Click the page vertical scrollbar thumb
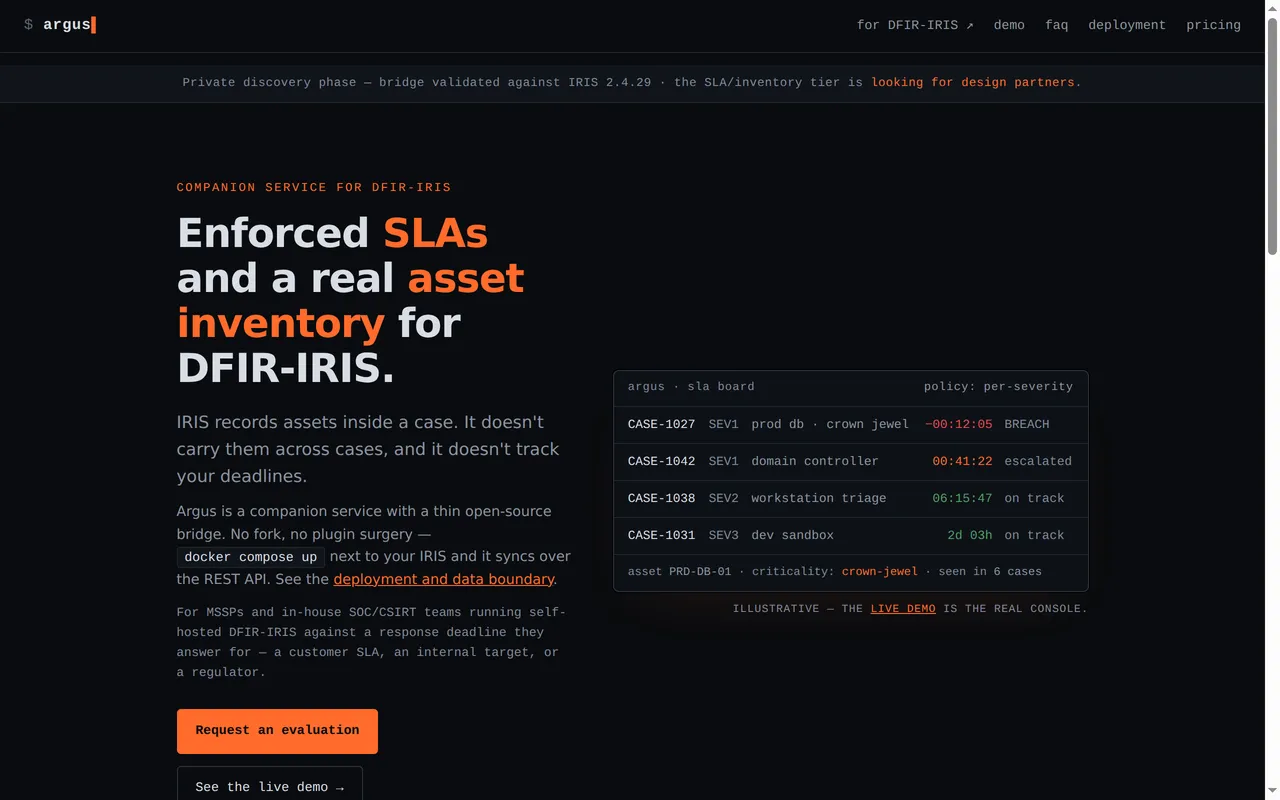The width and height of the screenshot is (1280, 800). [1272, 135]
